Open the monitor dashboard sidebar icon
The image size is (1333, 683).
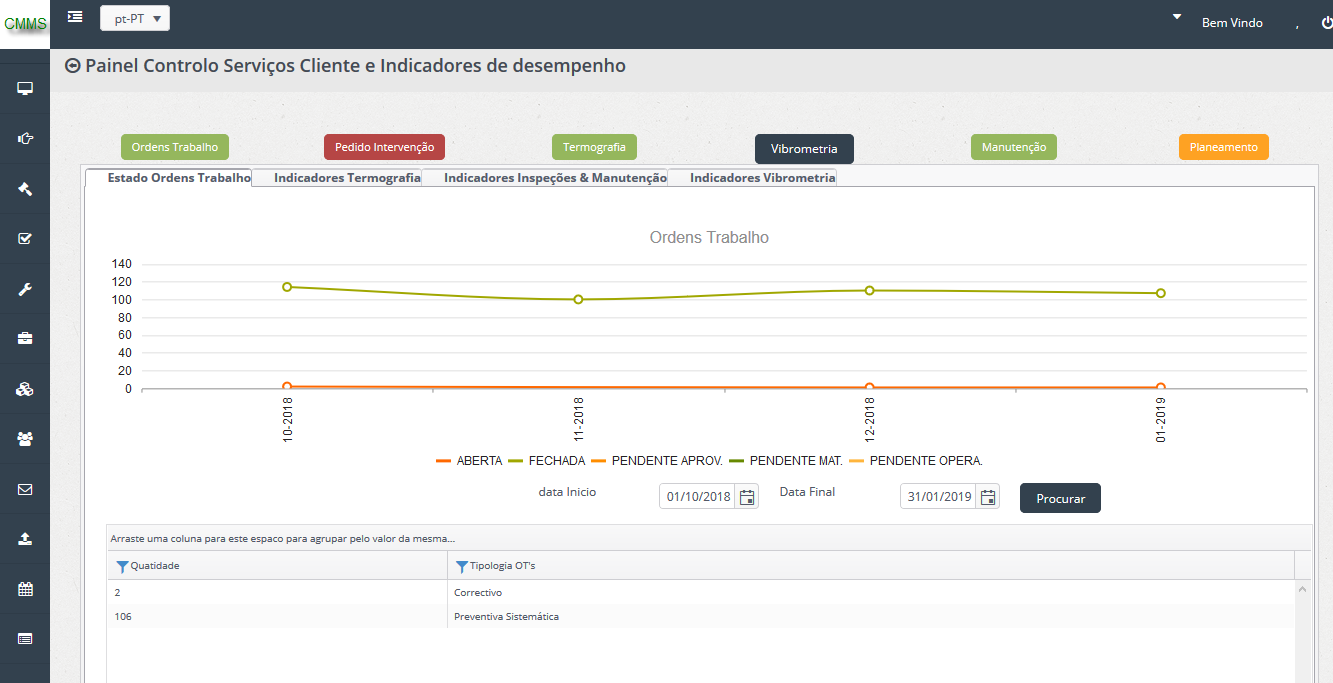point(25,89)
